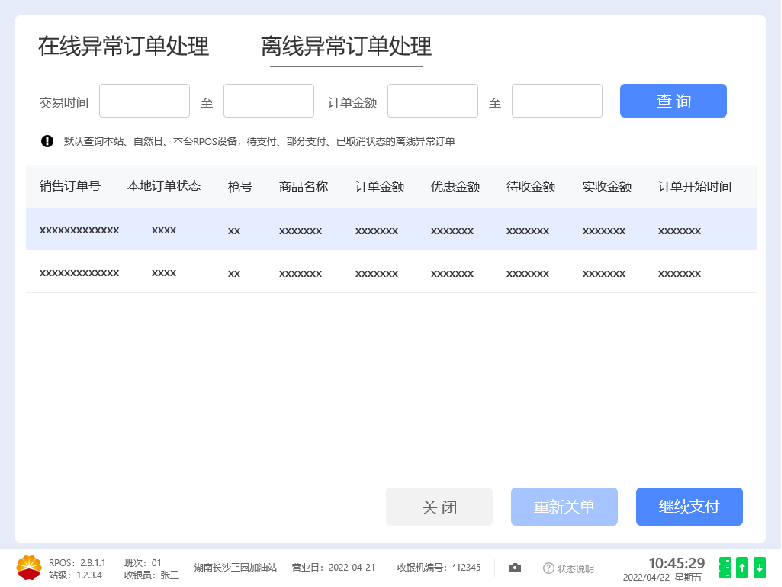Click the camera icon in status bar
Image resolution: width=782 pixels, height=587 pixels.
click(515, 568)
